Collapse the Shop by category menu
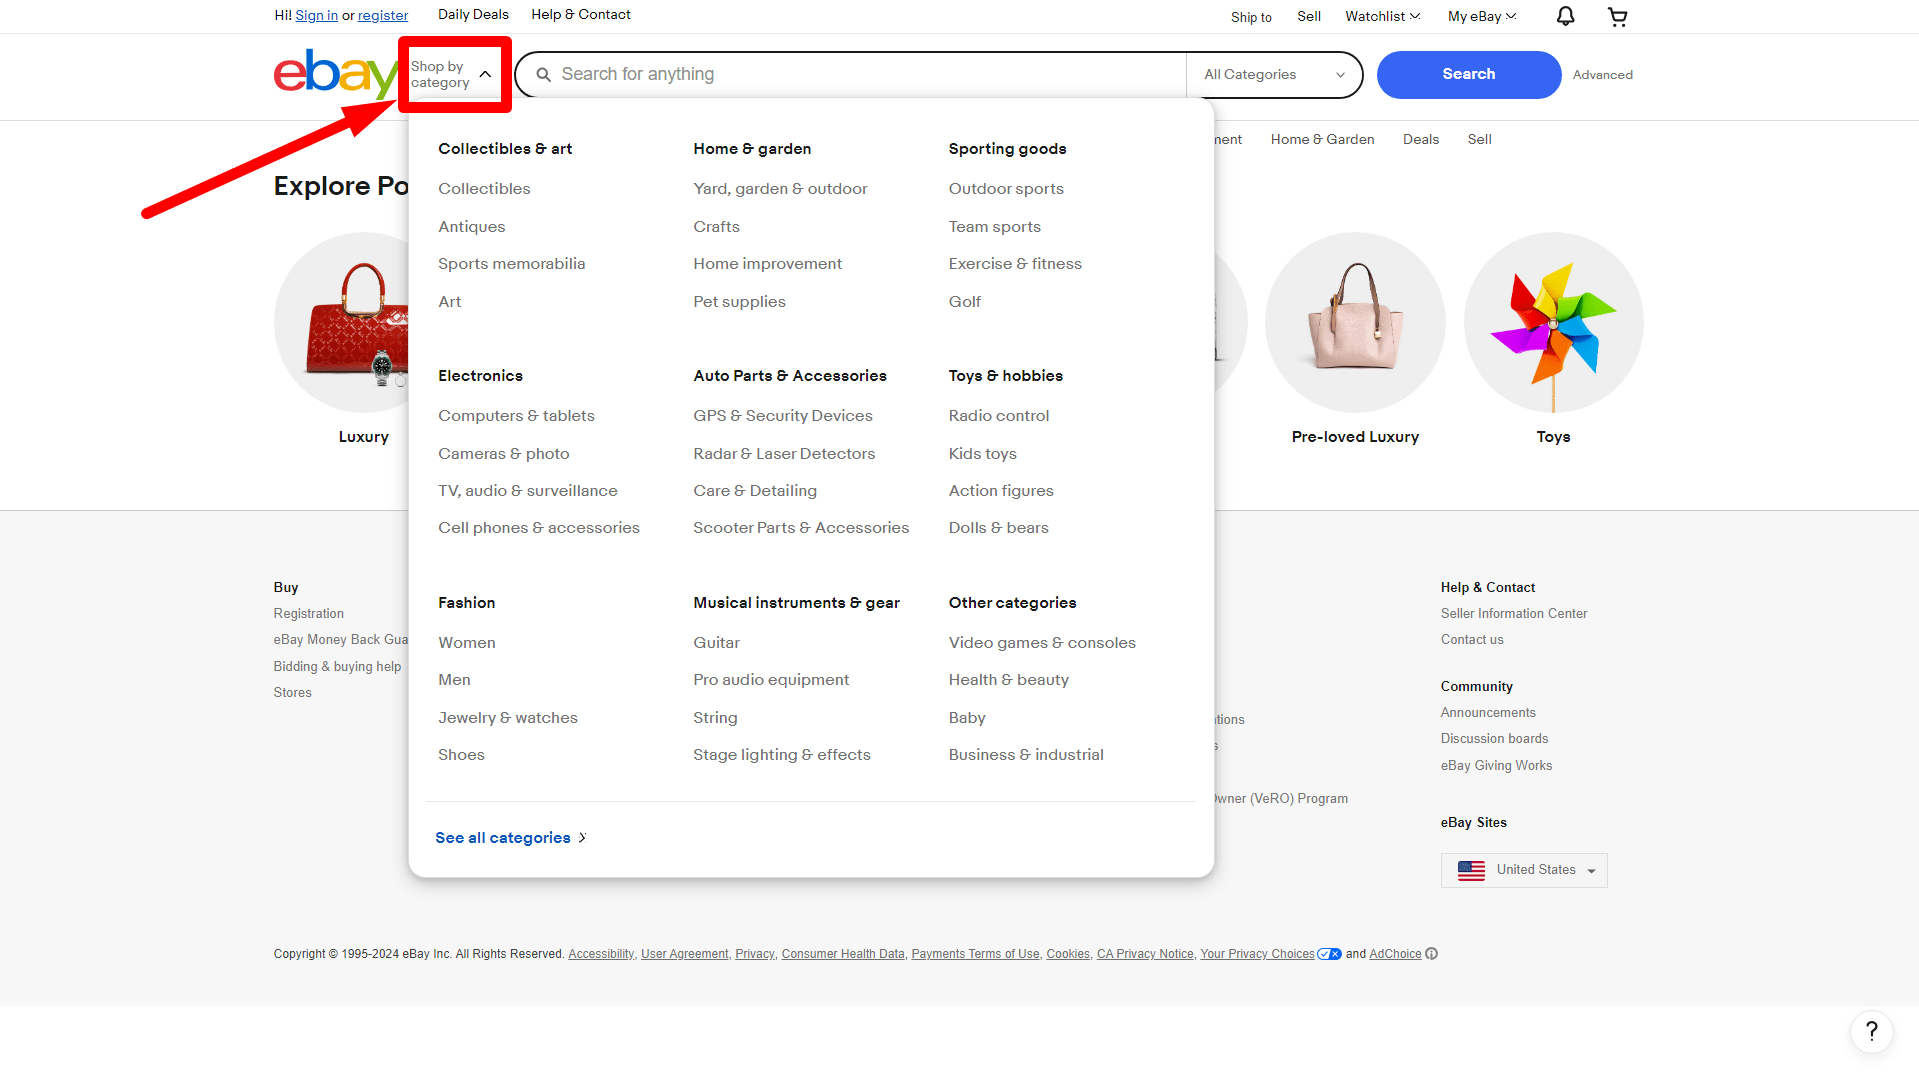This screenshot has height=1079, width=1919. (x=453, y=75)
